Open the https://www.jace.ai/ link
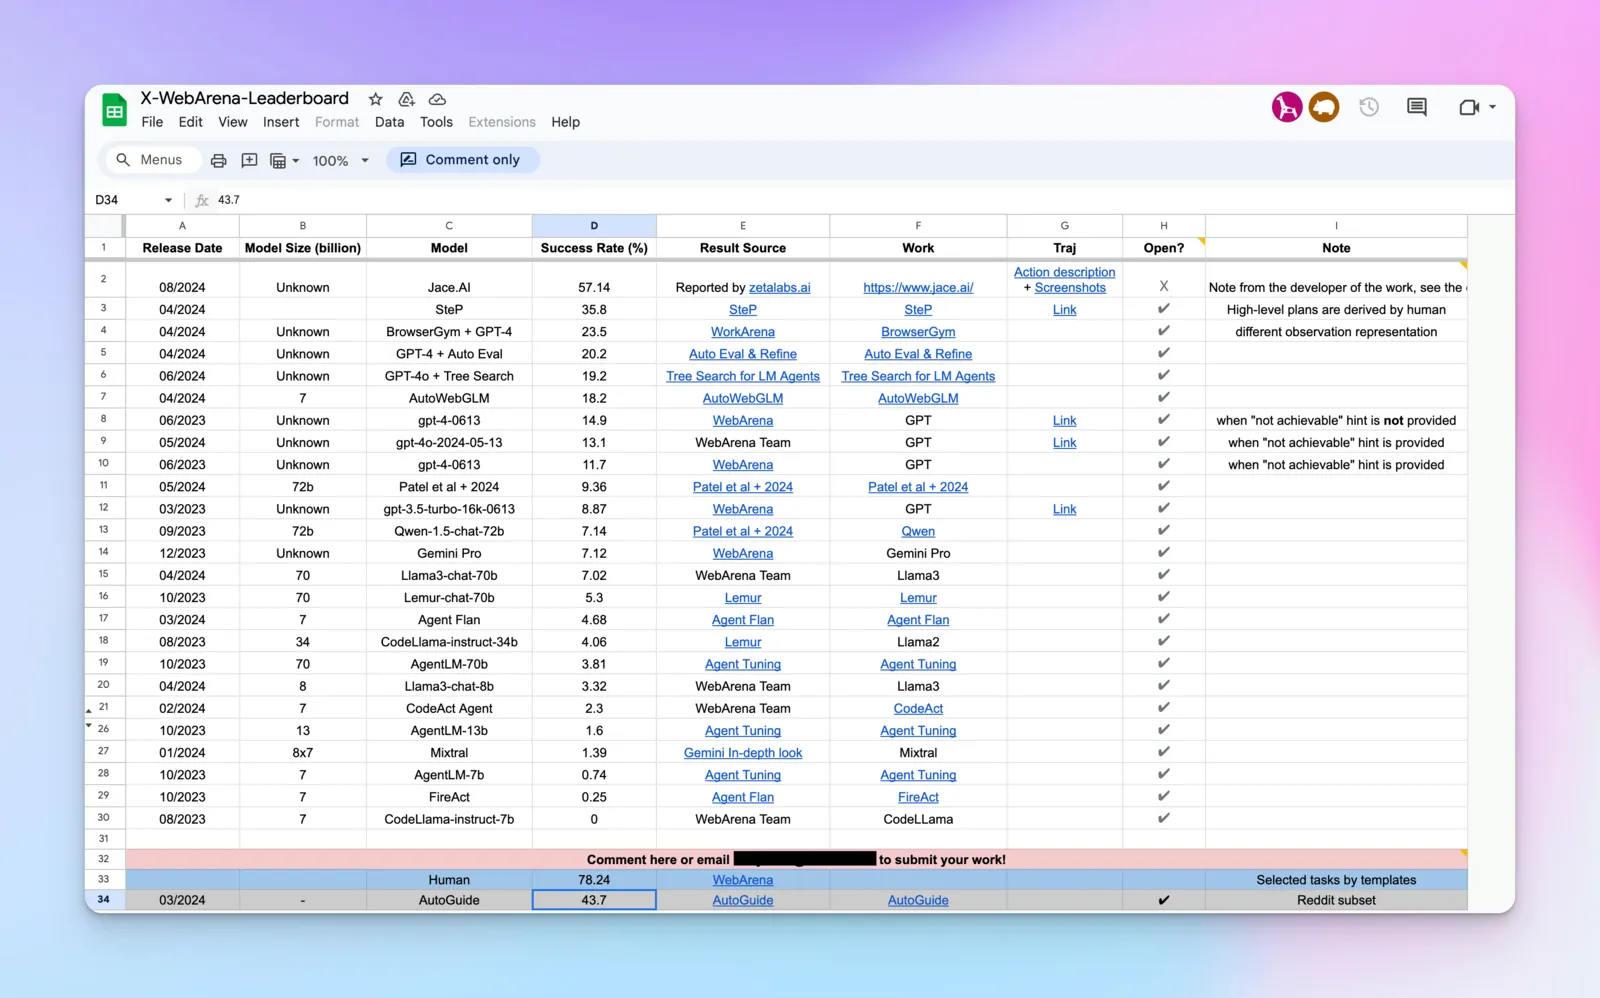Screen dimensions: 1600x998 coord(918,288)
